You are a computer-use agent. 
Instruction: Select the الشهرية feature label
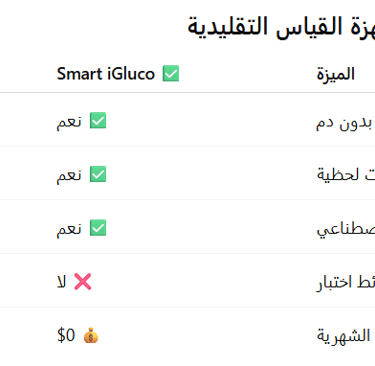343,335
